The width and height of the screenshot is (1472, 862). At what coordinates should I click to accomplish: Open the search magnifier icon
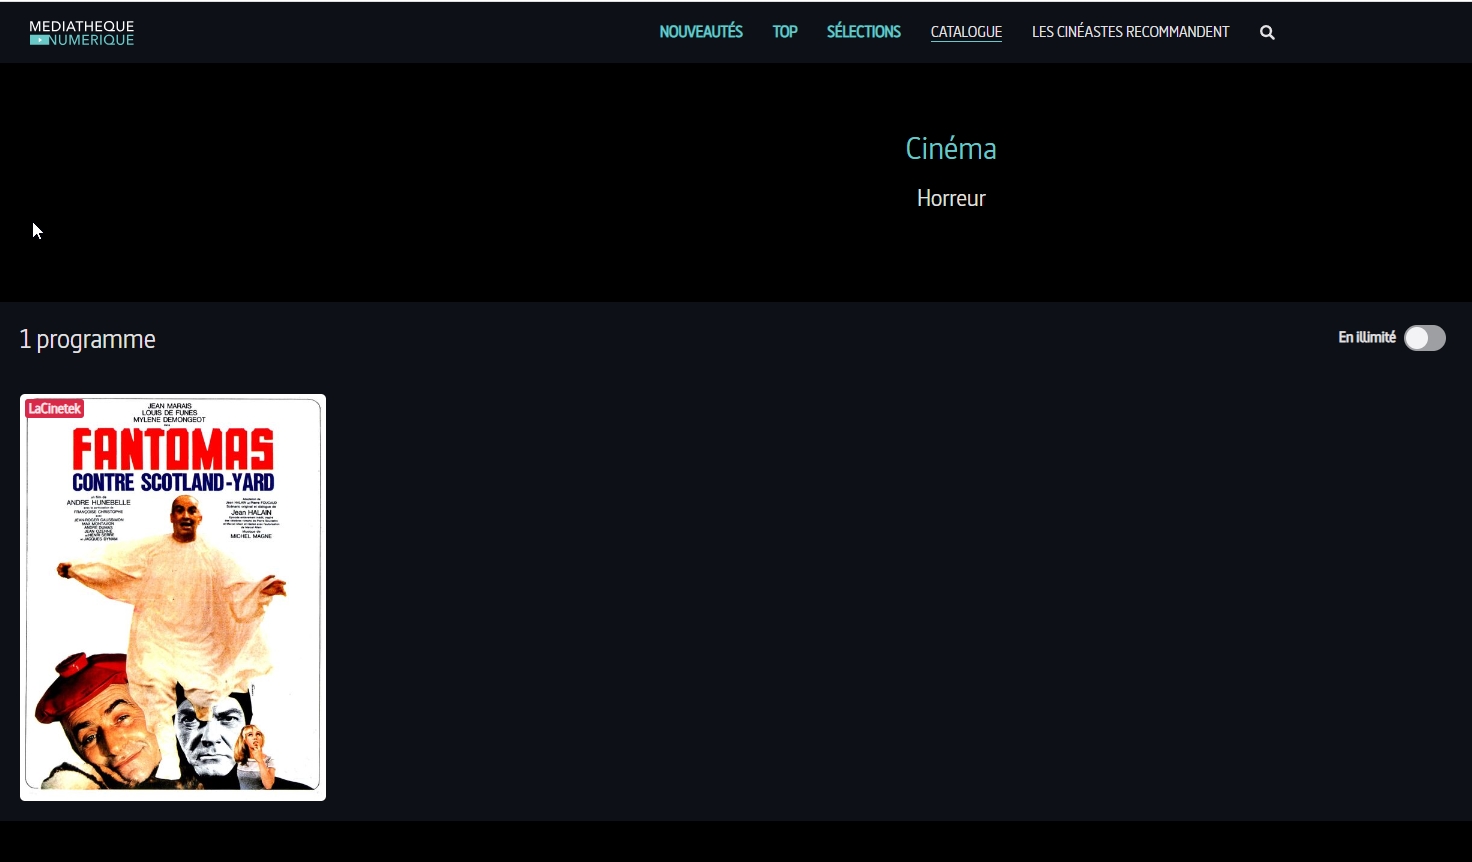[1267, 33]
